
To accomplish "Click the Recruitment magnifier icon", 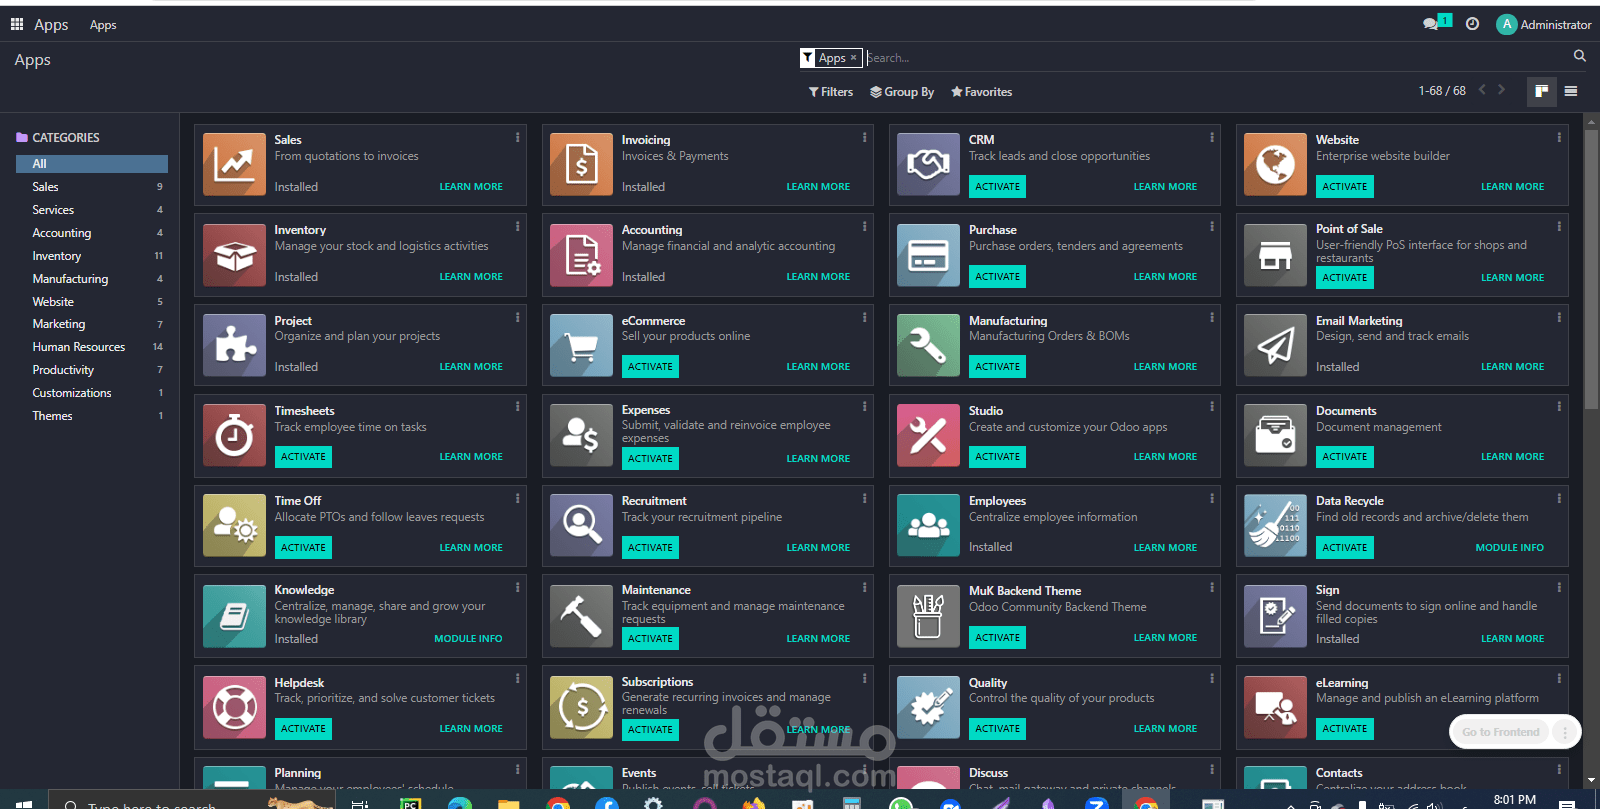I will click(x=581, y=525).
